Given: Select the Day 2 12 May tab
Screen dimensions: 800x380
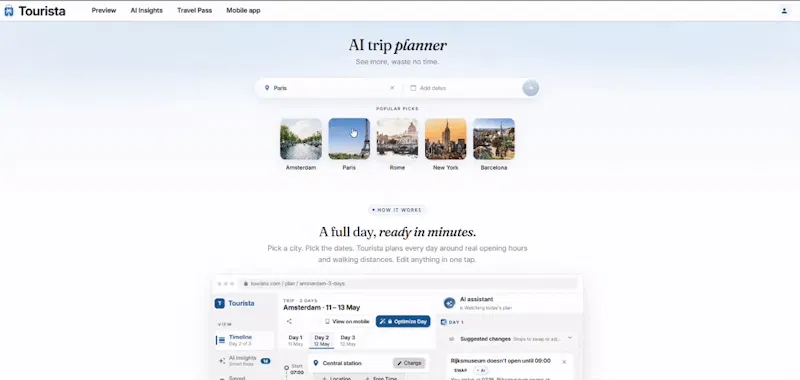Looking at the screenshot, I should click(x=321, y=340).
